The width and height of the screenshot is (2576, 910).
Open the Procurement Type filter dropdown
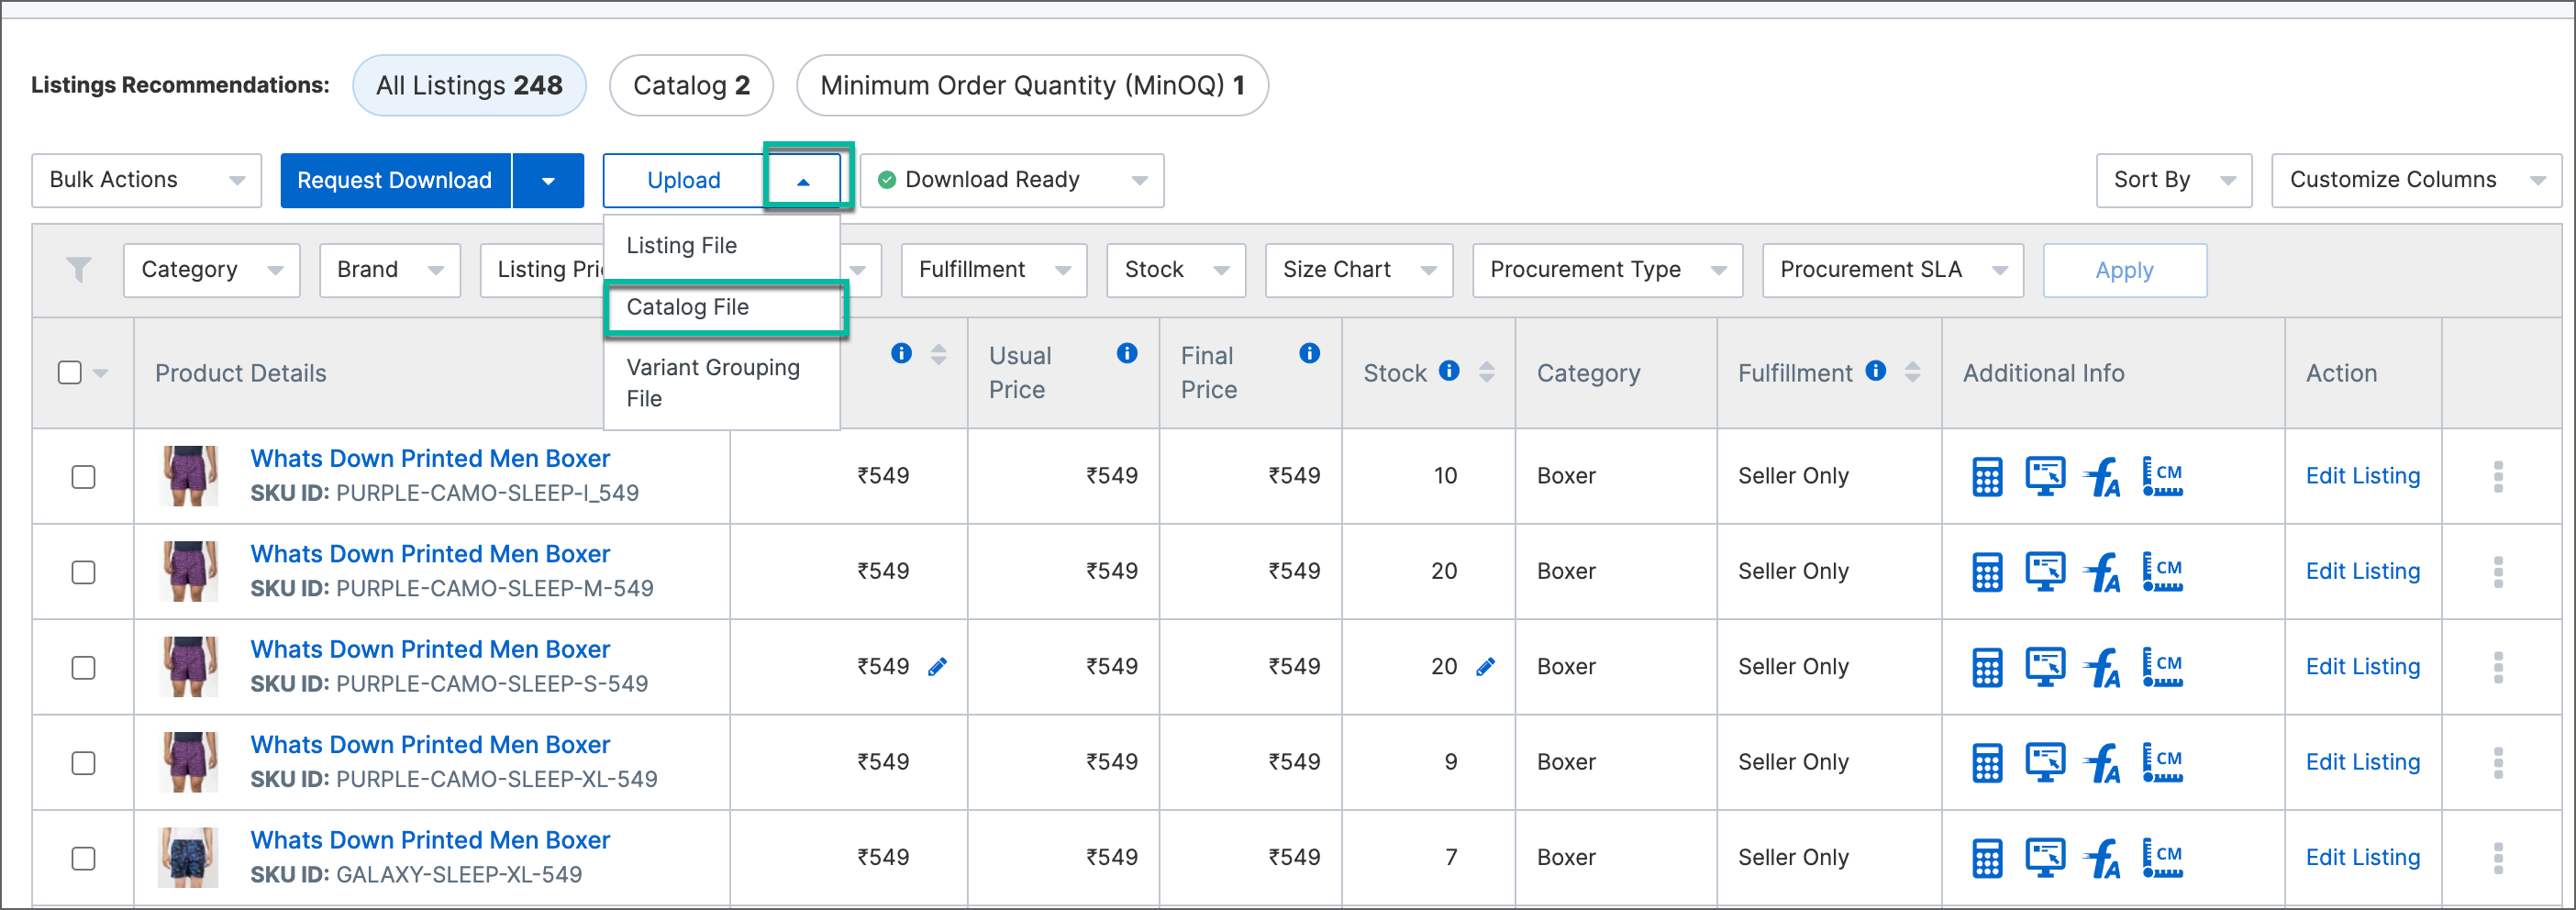click(x=1607, y=270)
